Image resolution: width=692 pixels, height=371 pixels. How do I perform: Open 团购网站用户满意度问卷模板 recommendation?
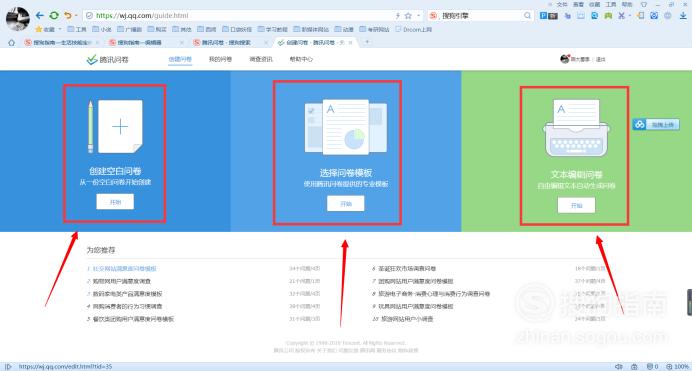[x=416, y=281]
